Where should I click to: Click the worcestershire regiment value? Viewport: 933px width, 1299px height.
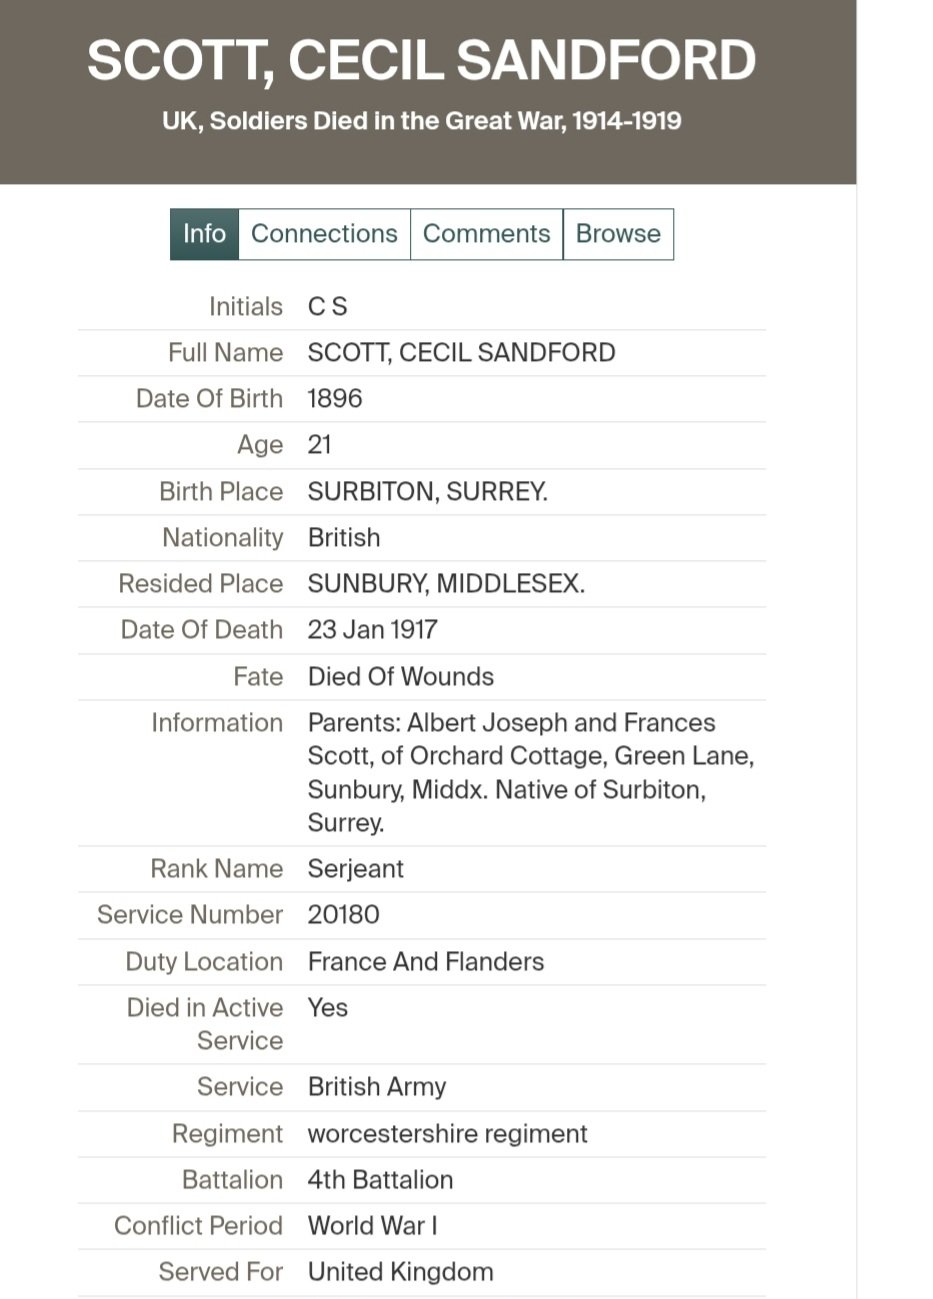pos(447,1133)
